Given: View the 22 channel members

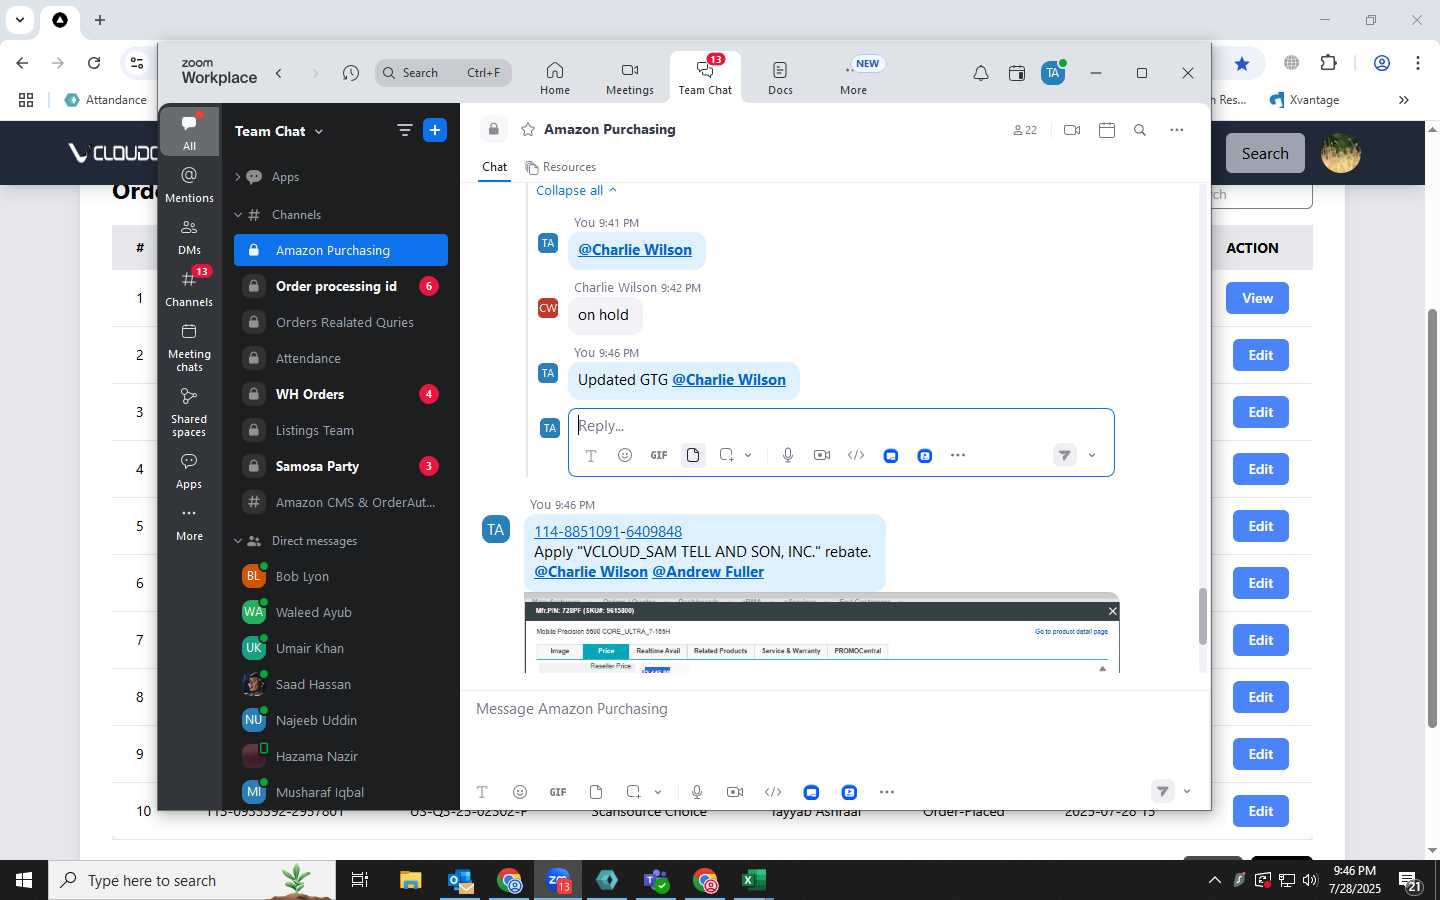Looking at the screenshot, I should point(1025,130).
